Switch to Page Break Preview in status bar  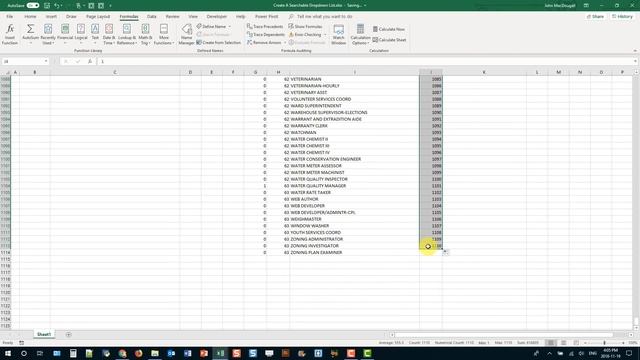click(x=576, y=343)
